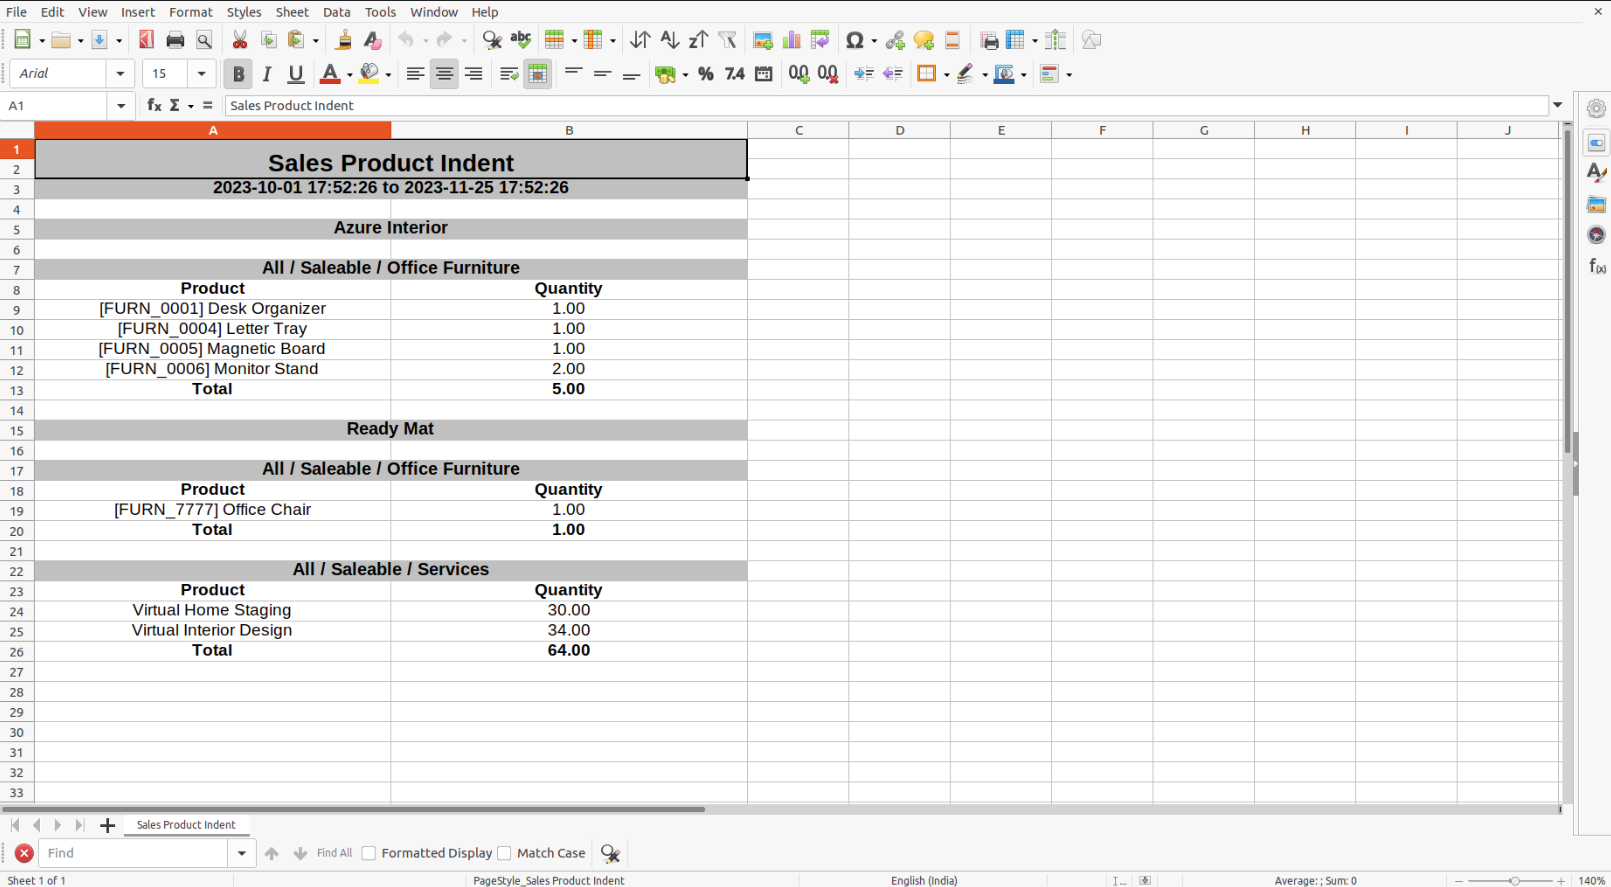The height and width of the screenshot is (887, 1611).
Task: Click the Cut scissors icon
Action: pyautogui.click(x=240, y=40)
